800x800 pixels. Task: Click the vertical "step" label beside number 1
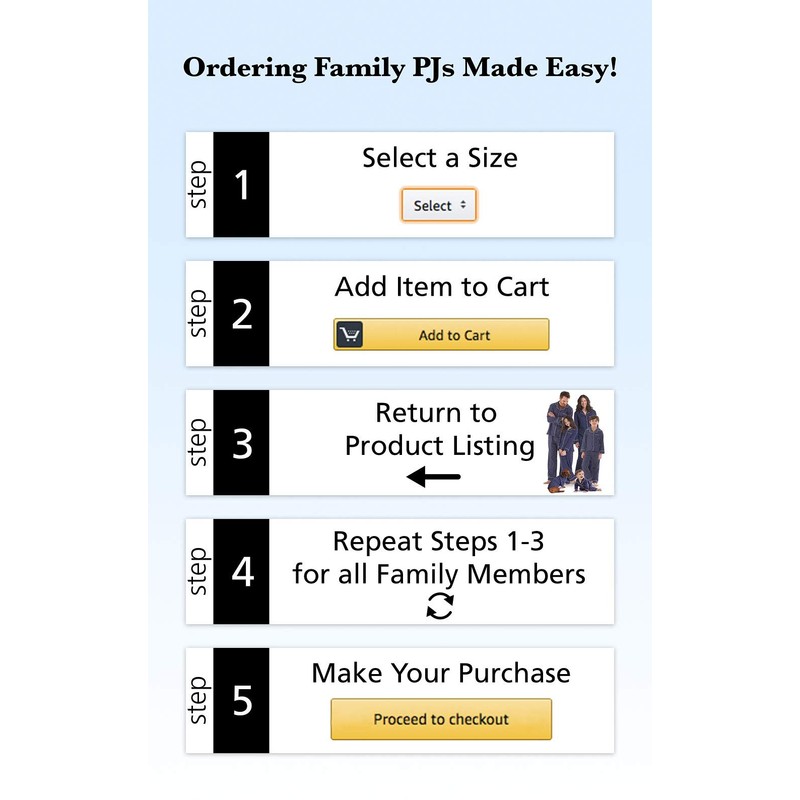(x=199, y=185)
